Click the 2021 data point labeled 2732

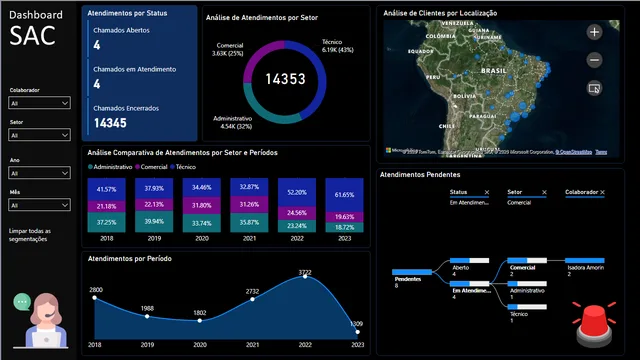point(253,299)
